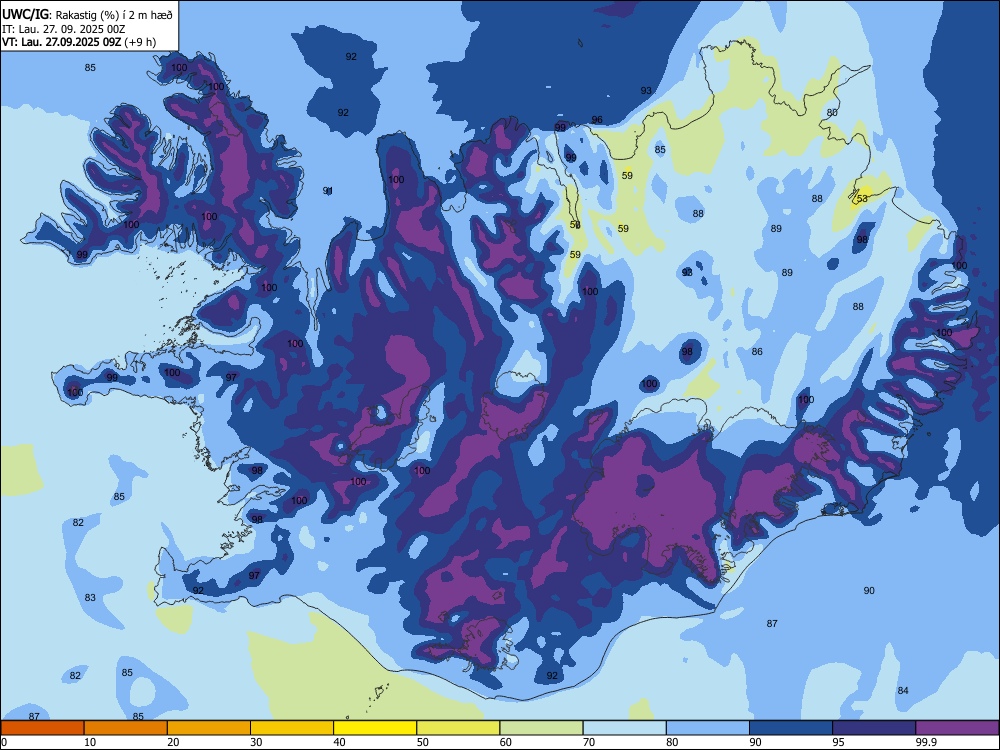Image resolution: width=1000 pixels, height=750 pixels.
Task: Click the legend tick label 20
Action: click(x=173, y=742)
